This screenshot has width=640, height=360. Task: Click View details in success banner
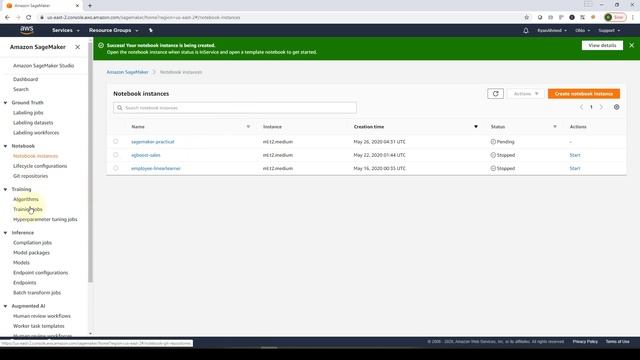(x=602, y=45)
